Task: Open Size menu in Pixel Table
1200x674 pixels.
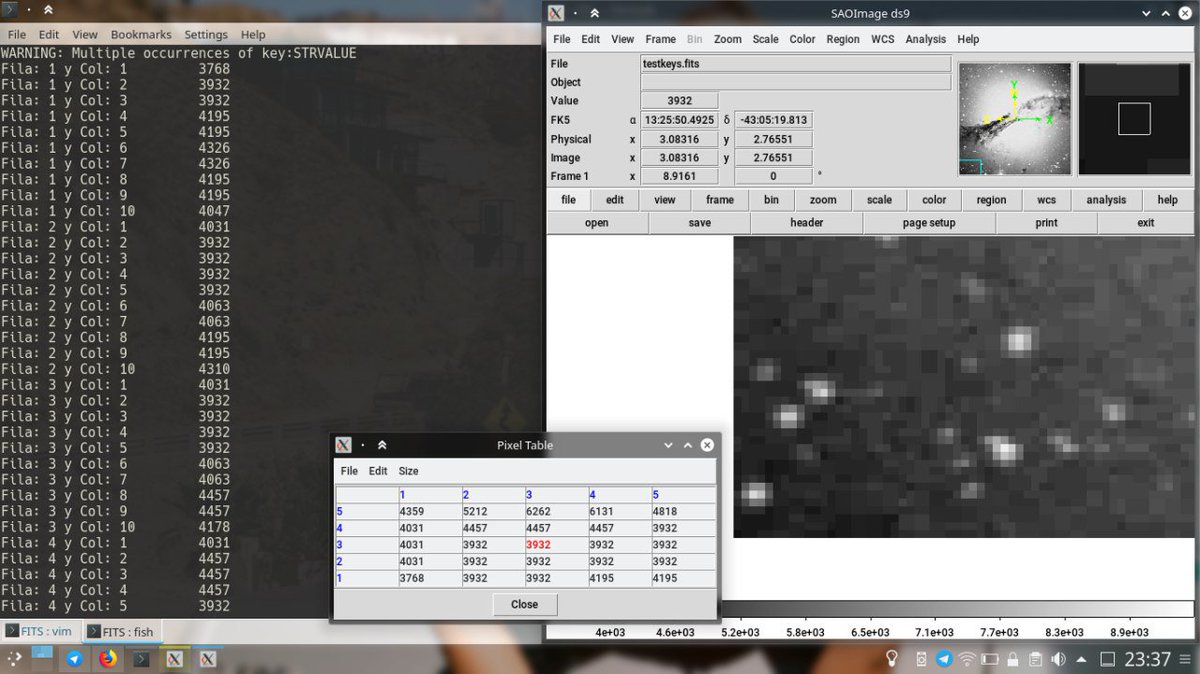Action: click(x=409, y=471)
